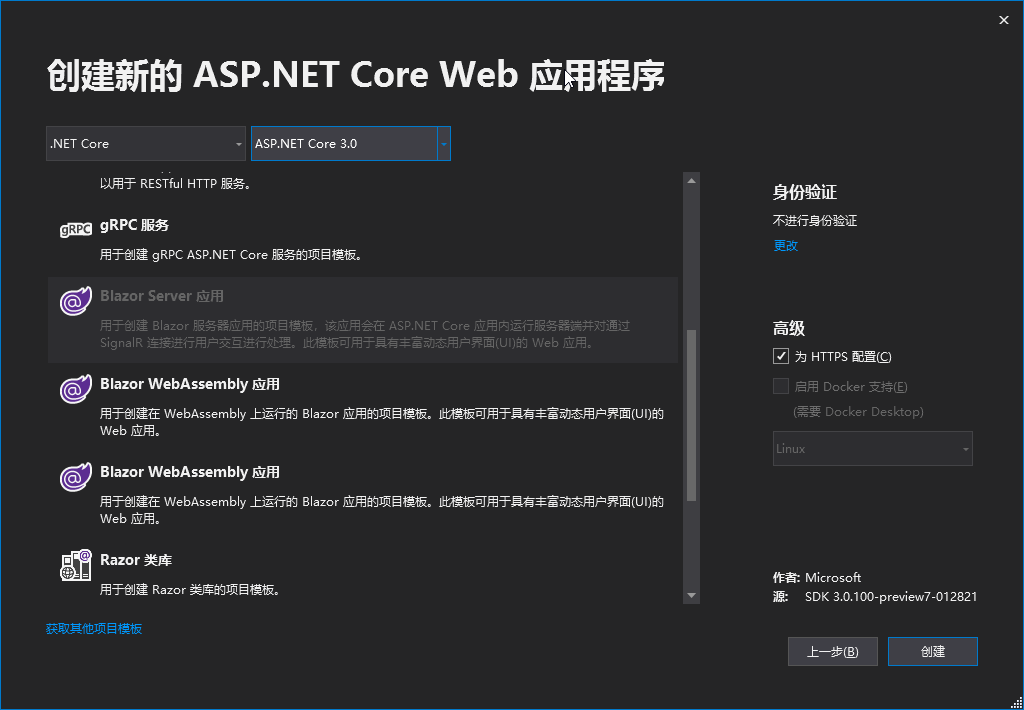Click the SDK 3.0.100-preview7-012821 source text
Screen dimensions: 1024x710
[x=891, y=597]
